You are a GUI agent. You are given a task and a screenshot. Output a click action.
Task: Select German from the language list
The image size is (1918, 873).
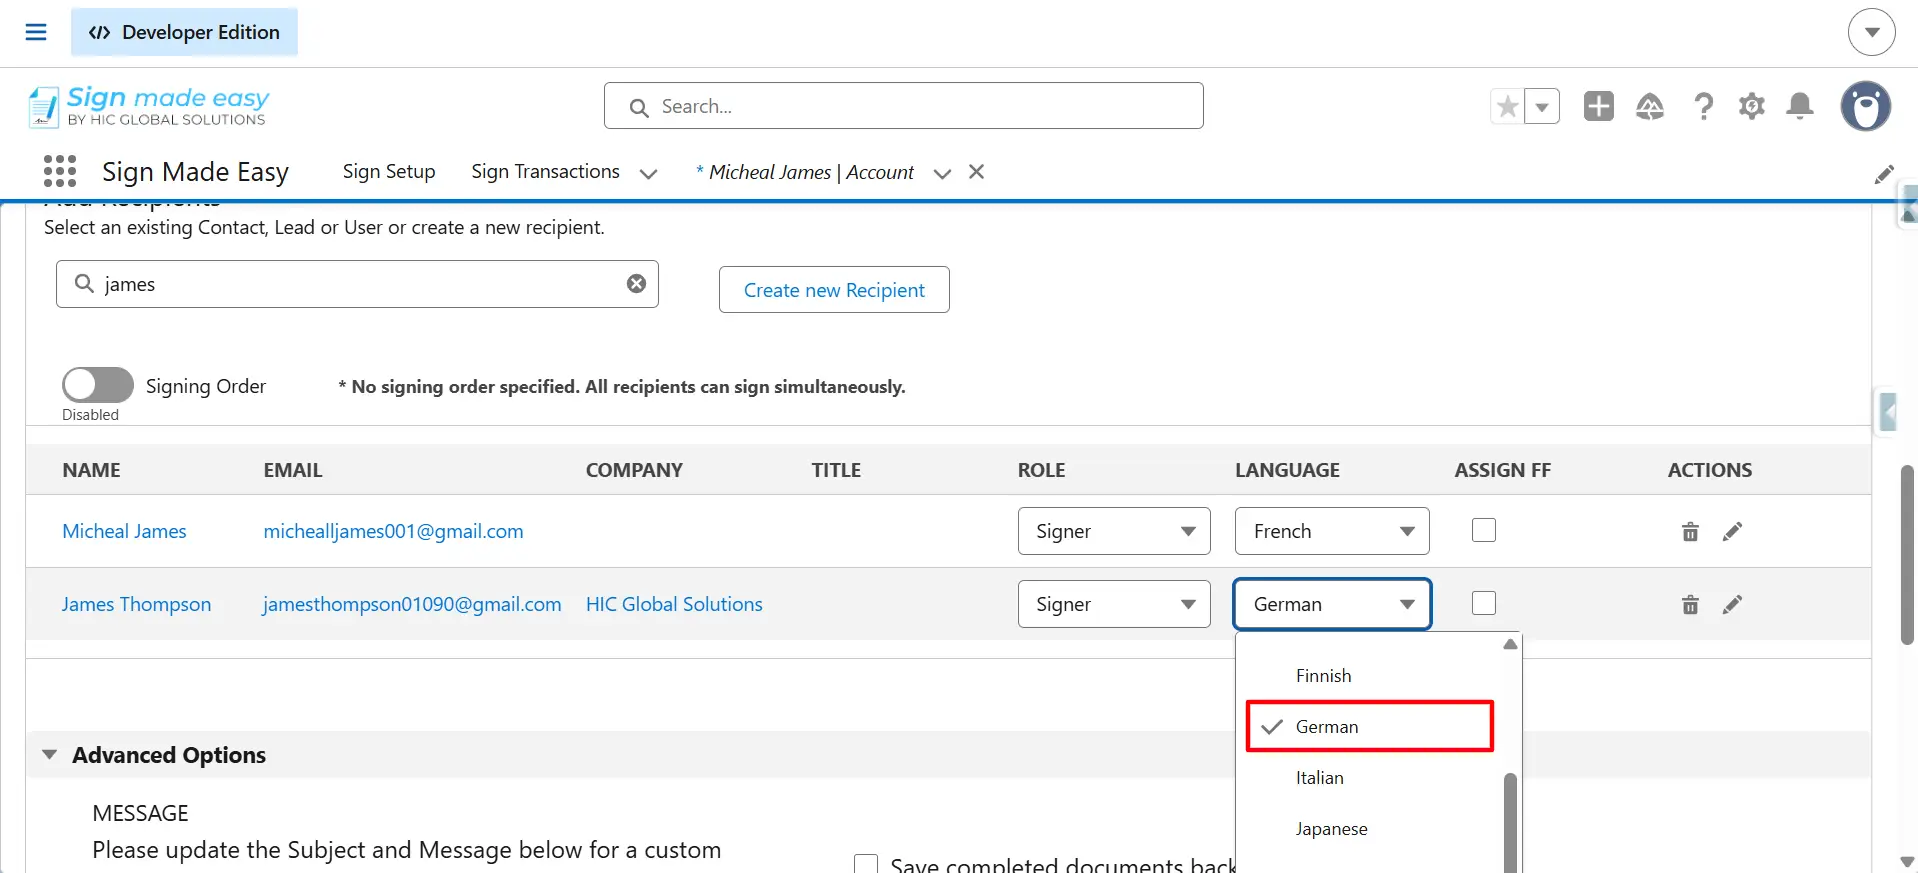(x=1369, y=727)
